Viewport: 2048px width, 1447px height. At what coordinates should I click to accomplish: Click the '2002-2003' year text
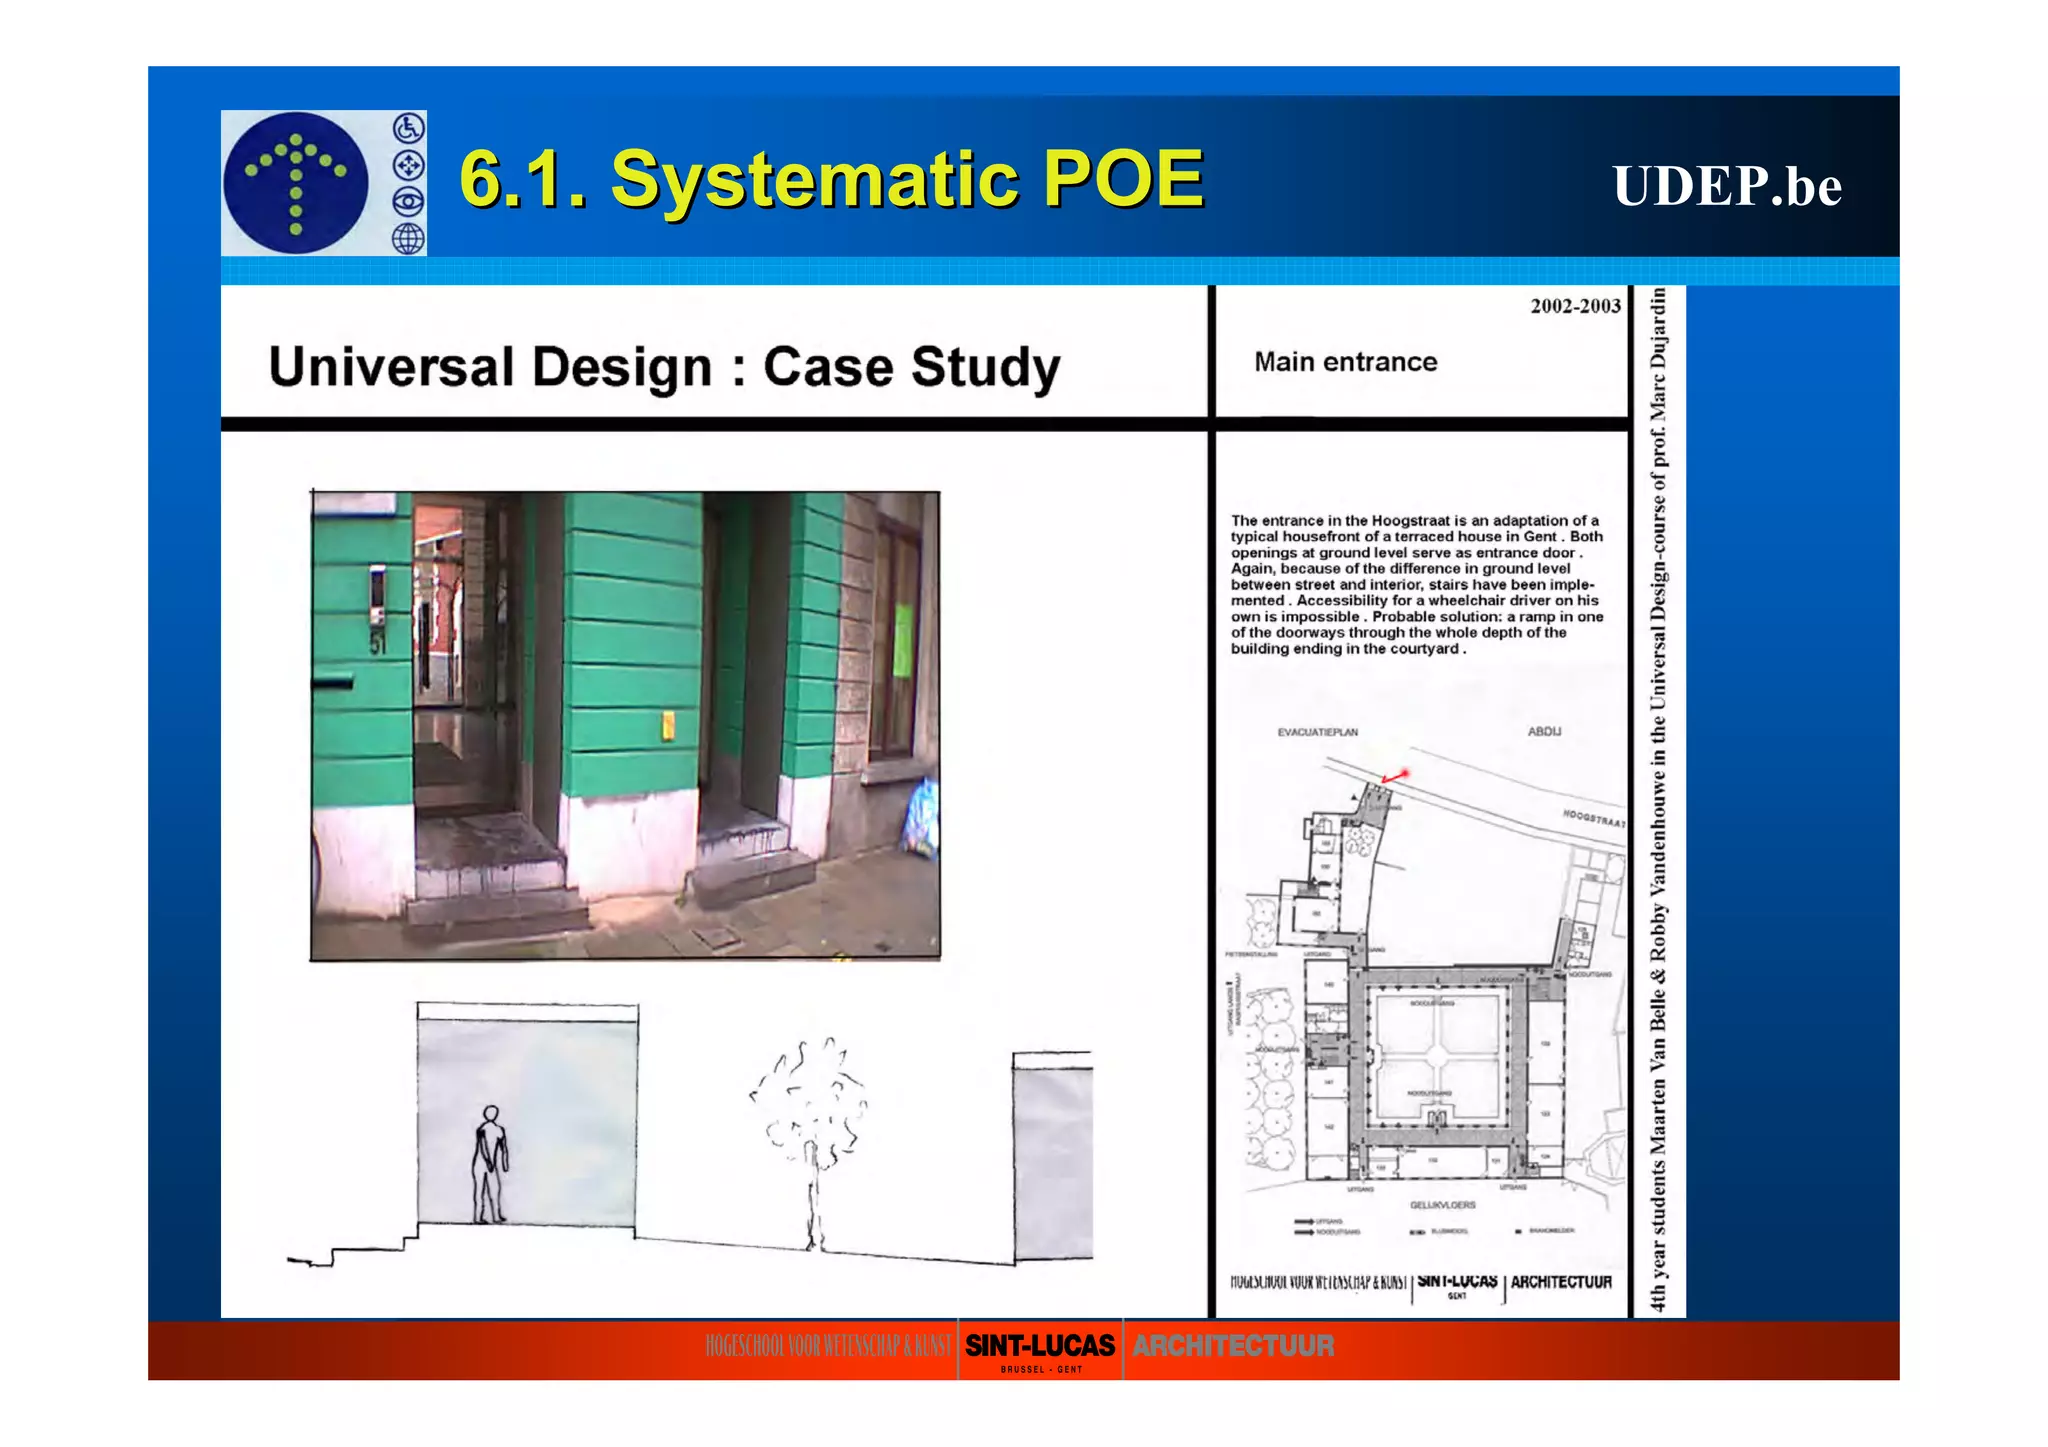tap(1575, 306)
